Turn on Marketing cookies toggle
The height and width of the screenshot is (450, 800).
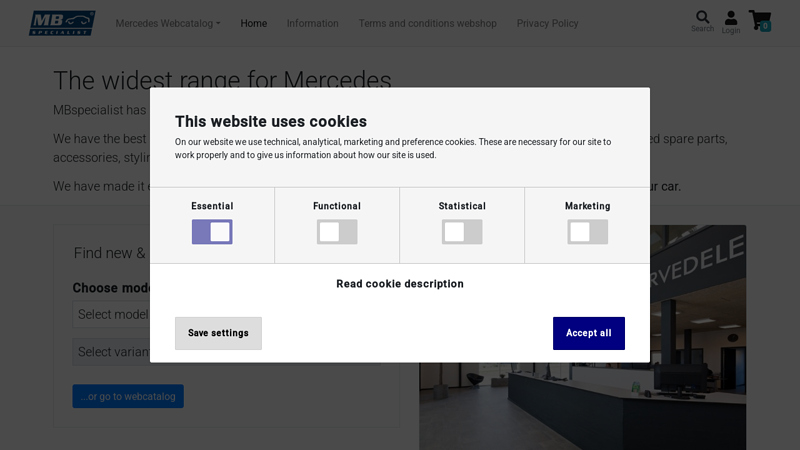tap(587, 232)
